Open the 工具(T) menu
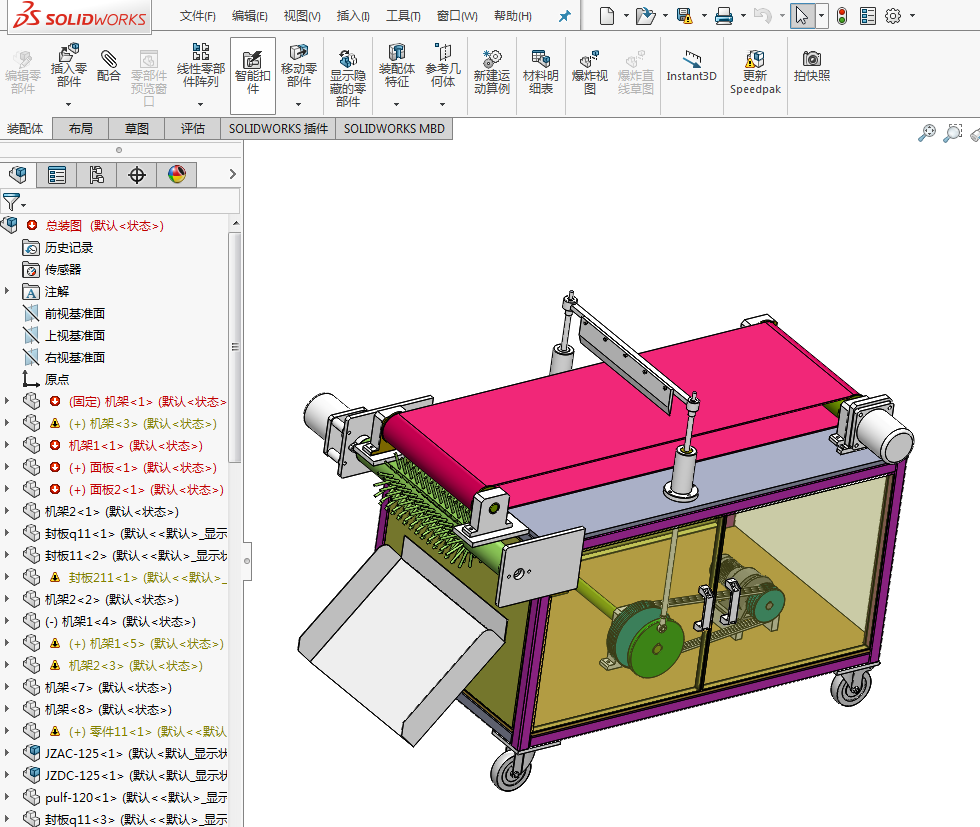The width and height of the screenshot is (980, 827). click(x=403, y=16)
